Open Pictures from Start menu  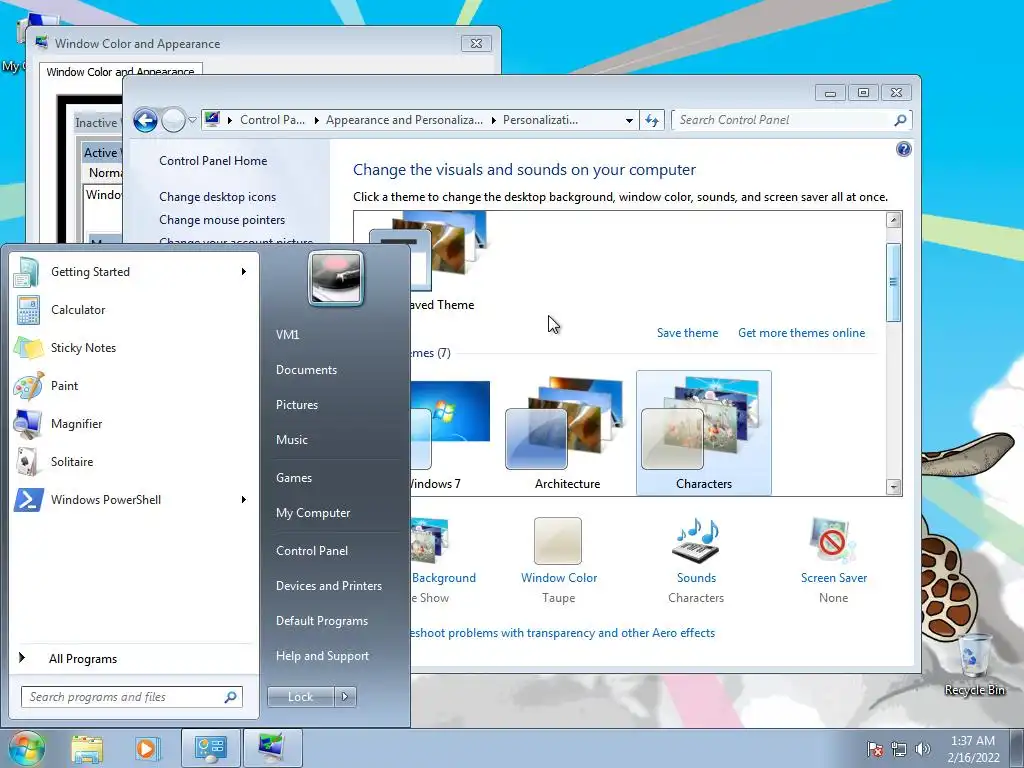296,405
